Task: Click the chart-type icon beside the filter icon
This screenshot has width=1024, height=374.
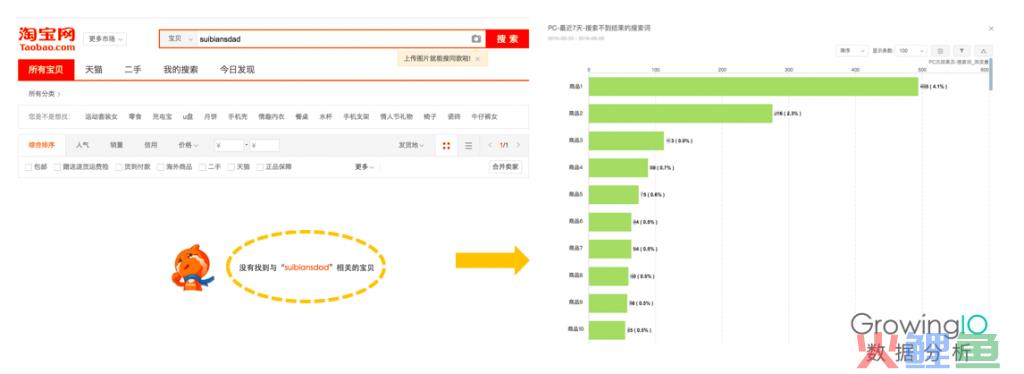Action: coord(984,50)
